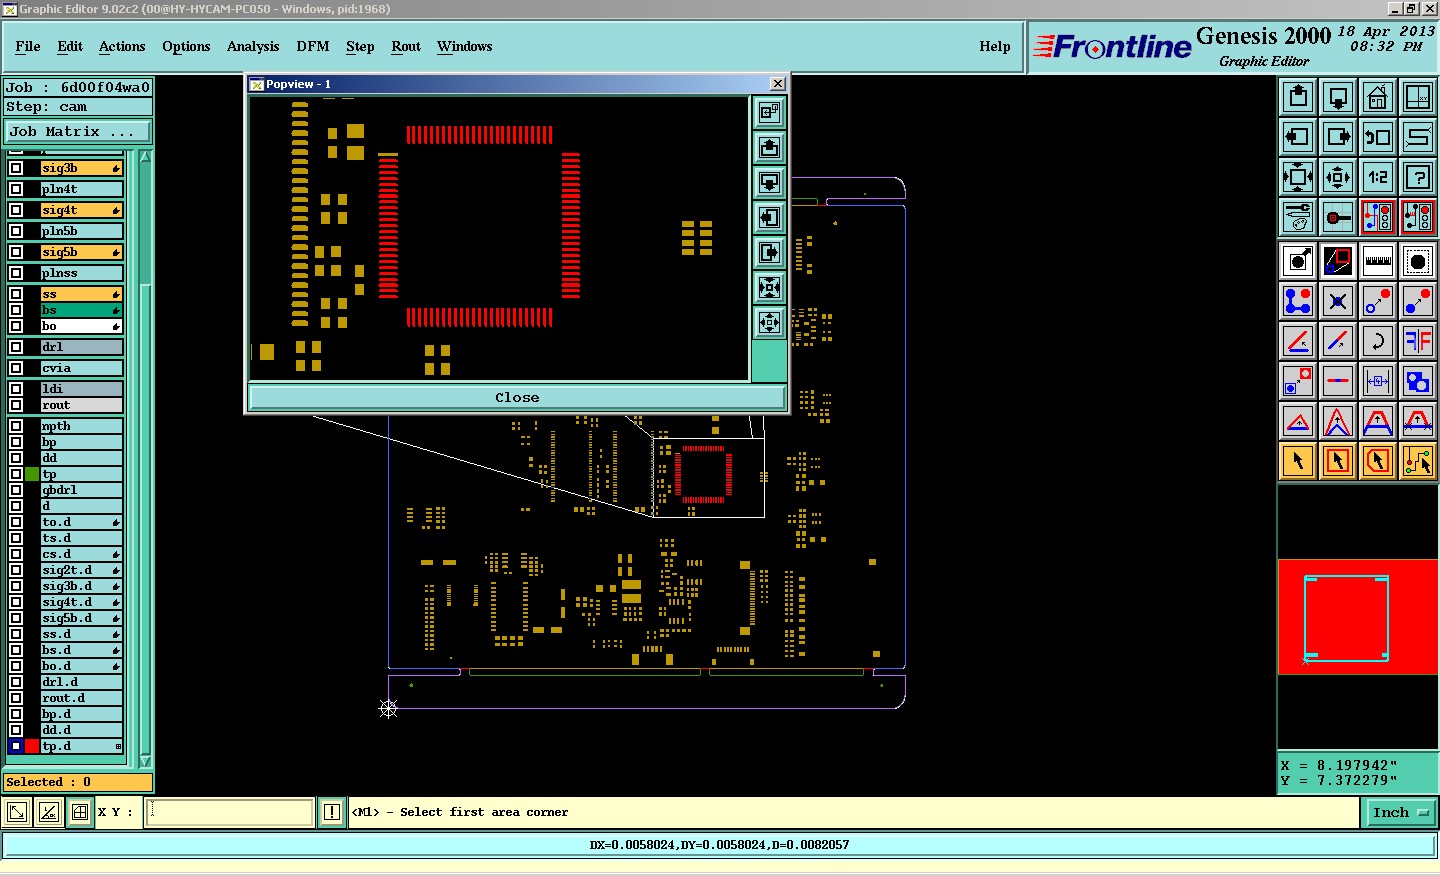Click the pan down view icon
Image resolution: width=1440 pixels, height=876 pixels.
coord(1338,97)
